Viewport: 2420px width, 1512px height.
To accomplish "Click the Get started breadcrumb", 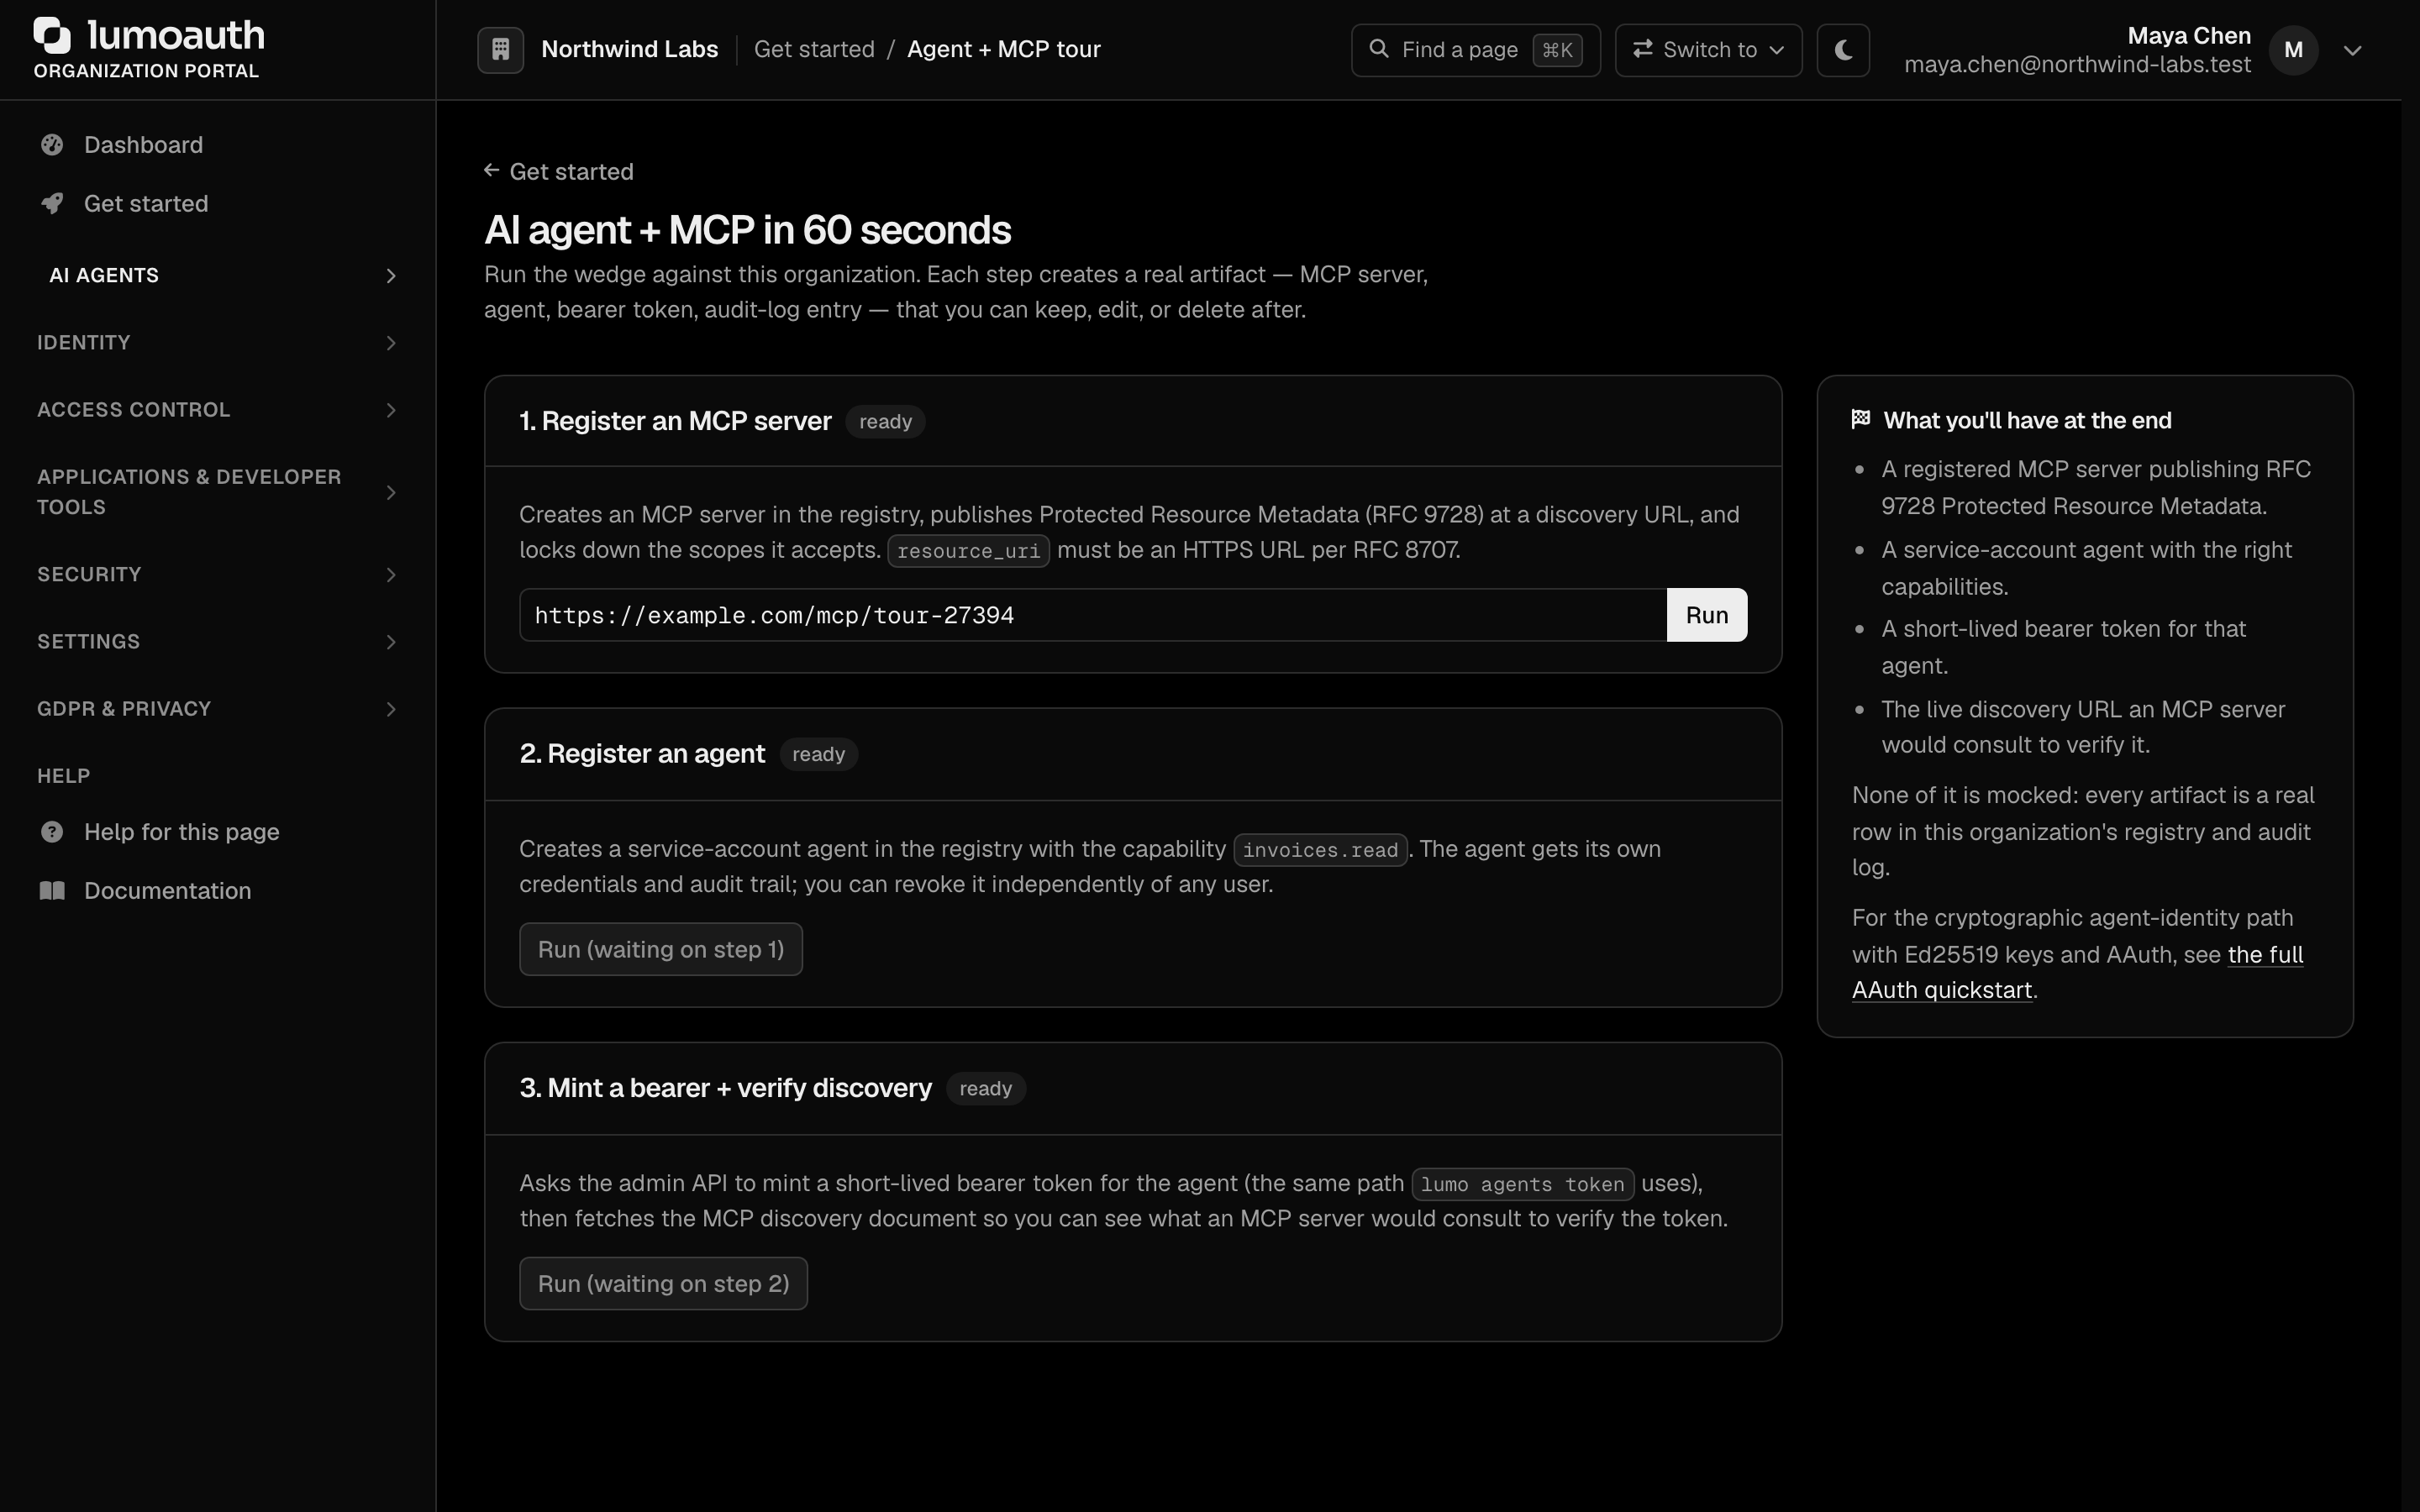I will click(814, 49).
